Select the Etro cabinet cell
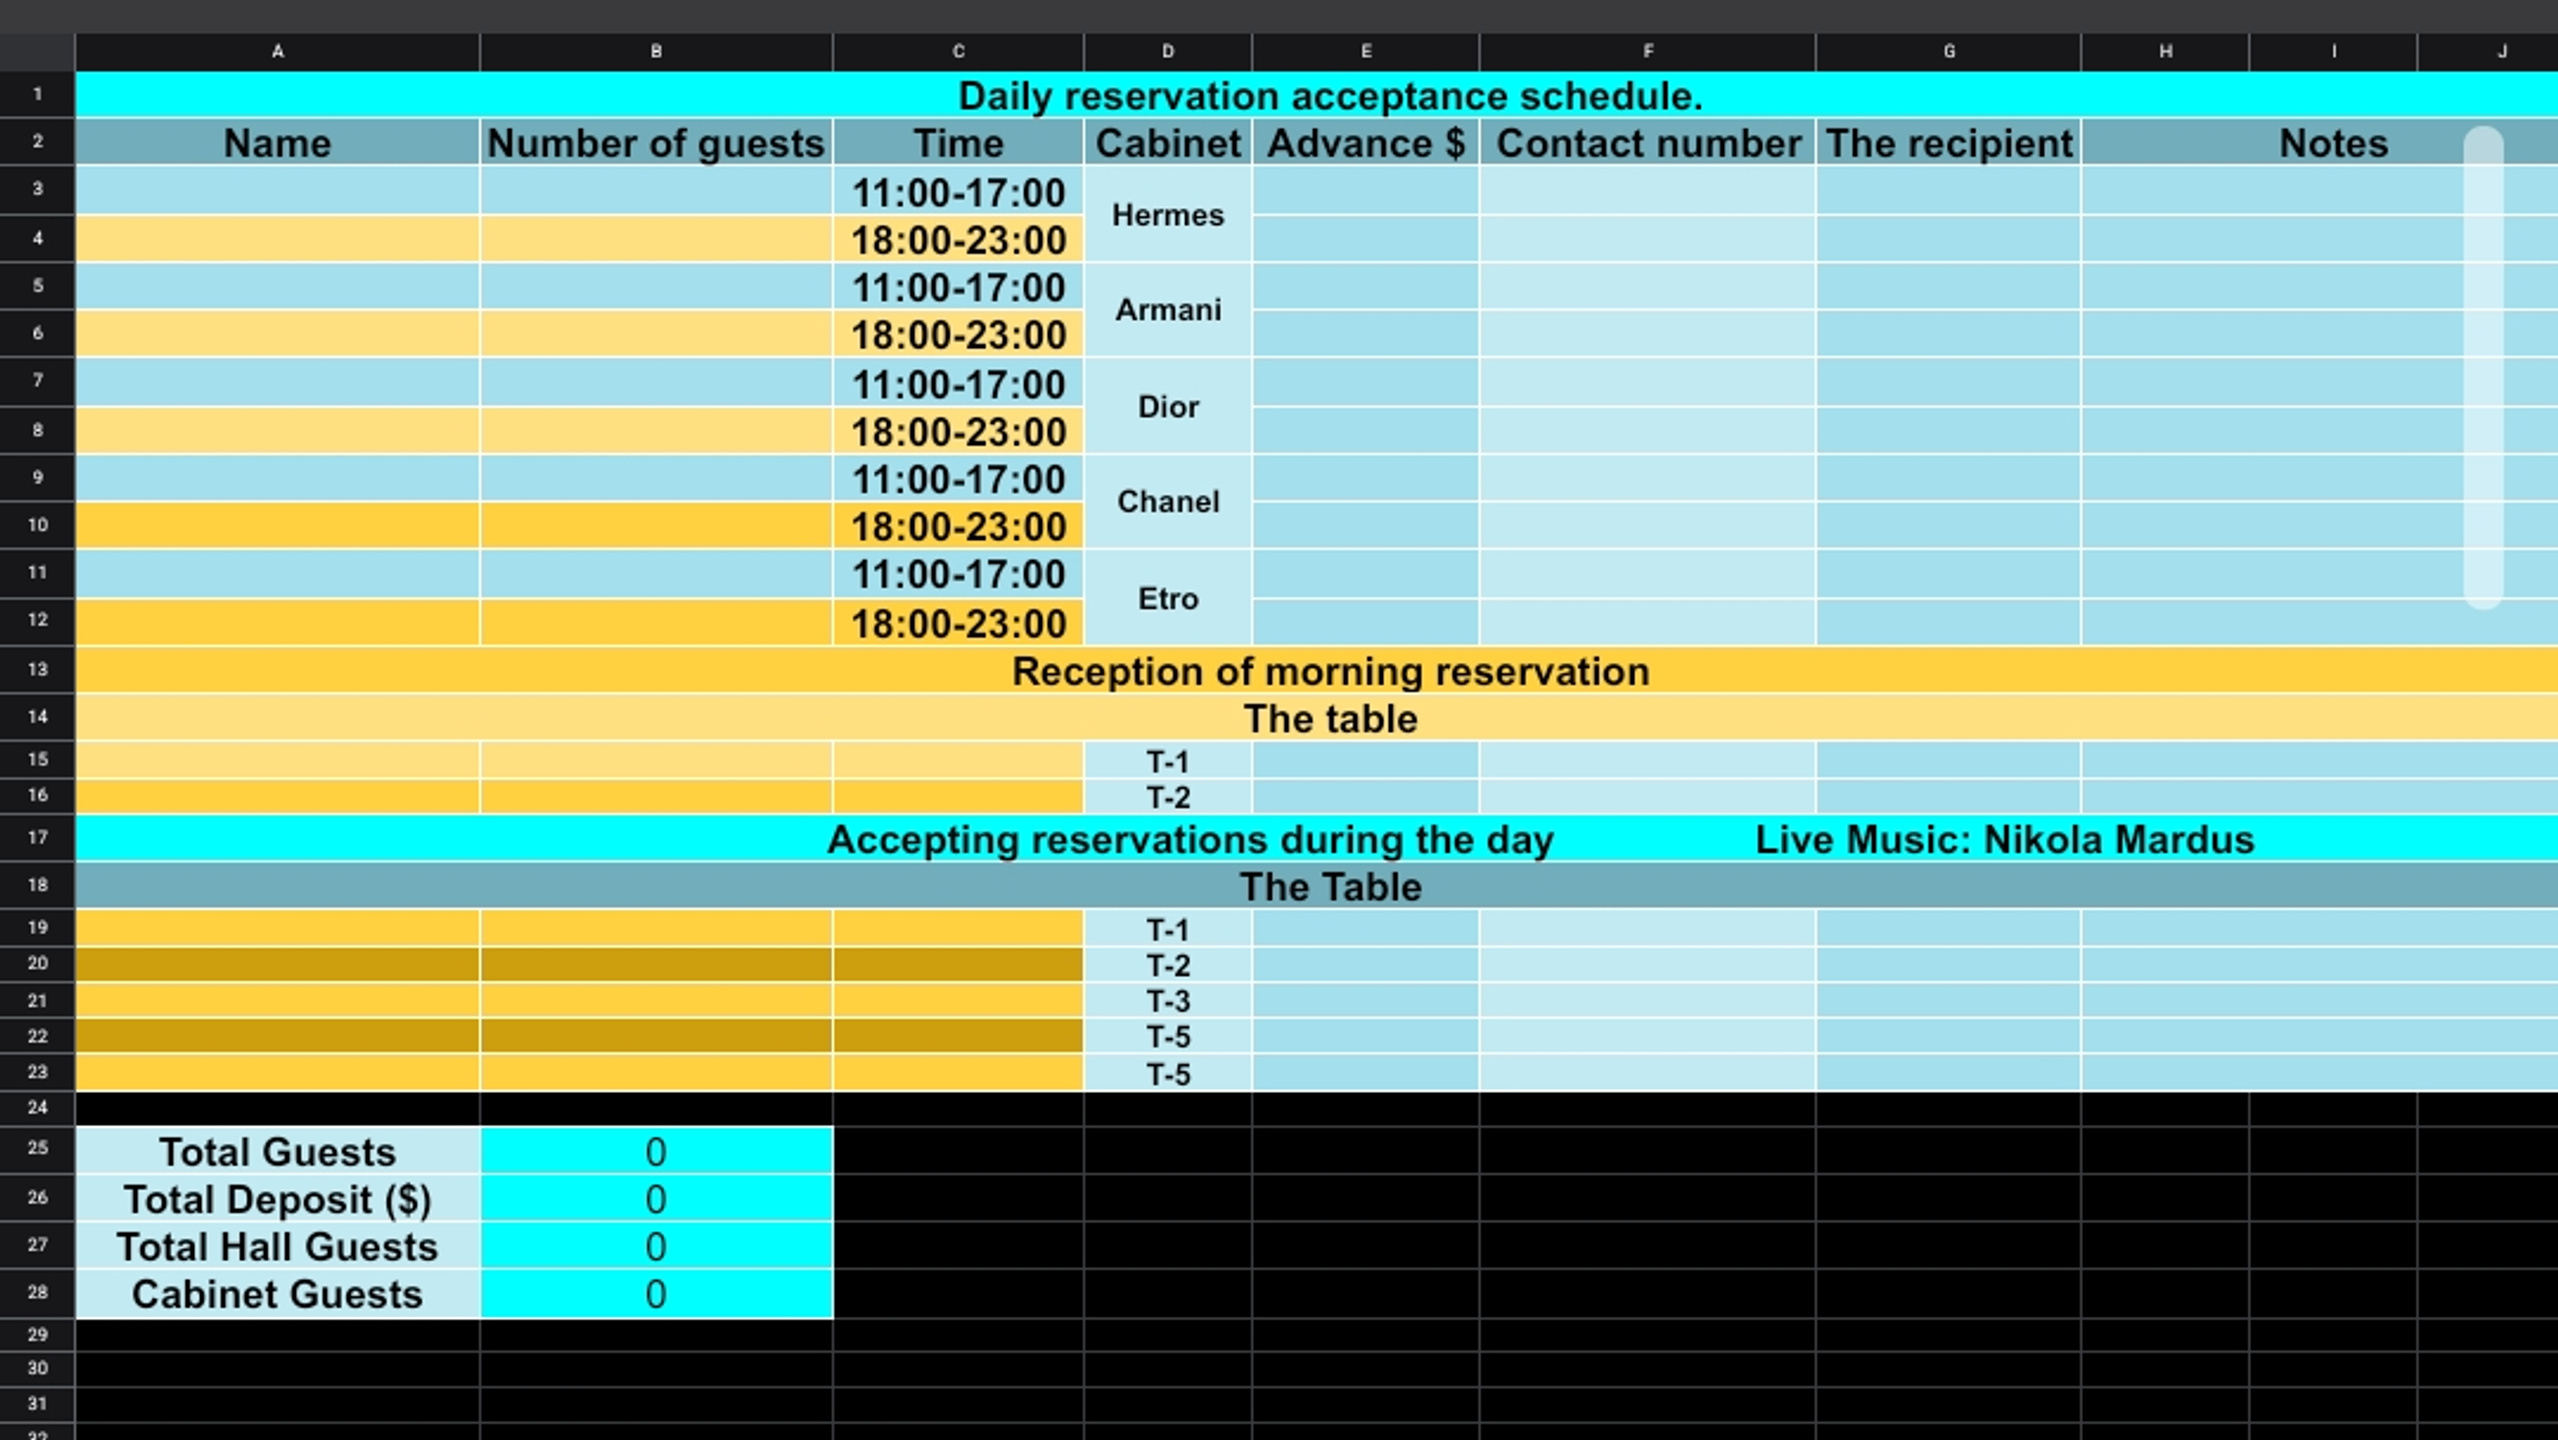This screenshot has width=2558, height=1440. click(x=1168, y=598)
